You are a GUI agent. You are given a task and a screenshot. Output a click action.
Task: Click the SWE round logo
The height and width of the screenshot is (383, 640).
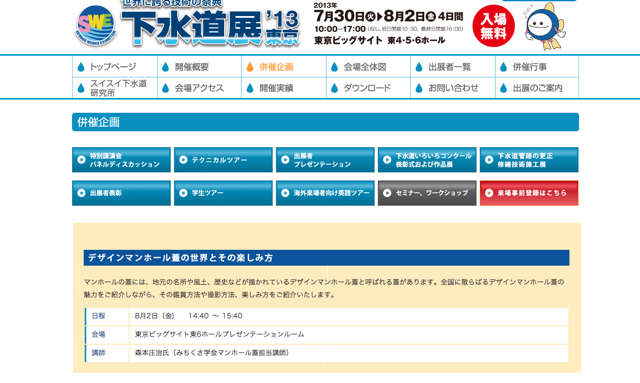coord(96,25)
